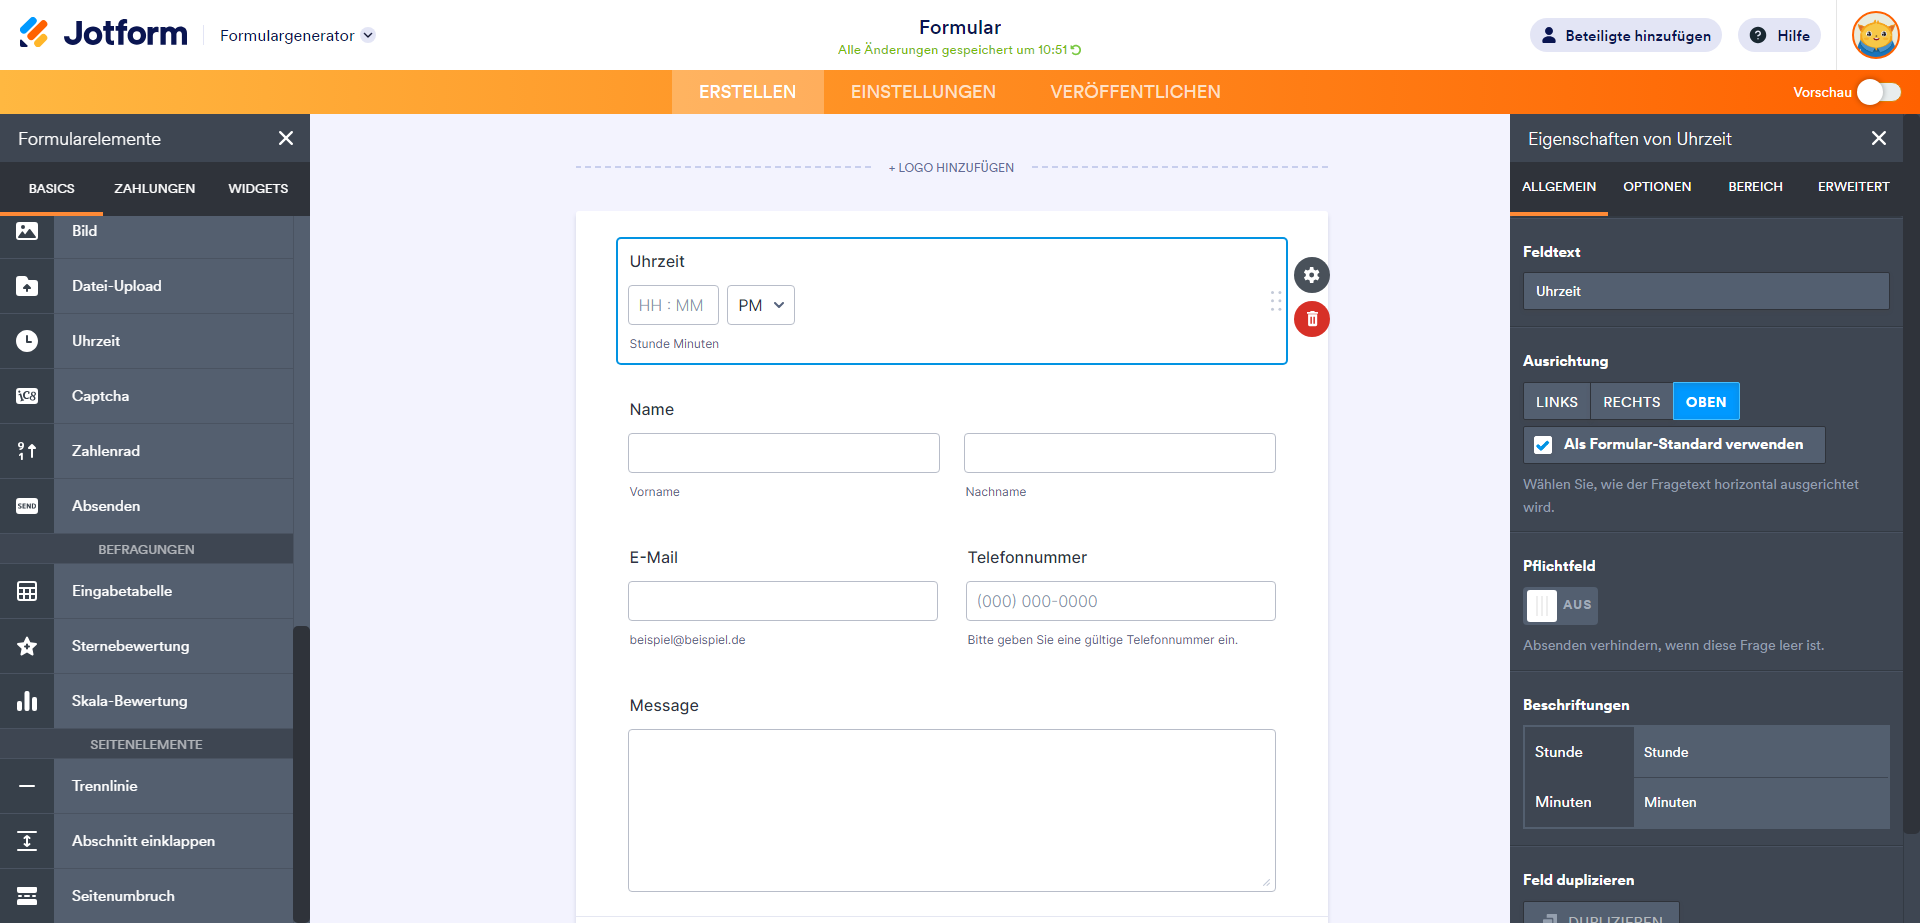Expand the Formulargenerator dropdown chevron
This screenshot has height=923, width=1920.
(x=368, y=35)
